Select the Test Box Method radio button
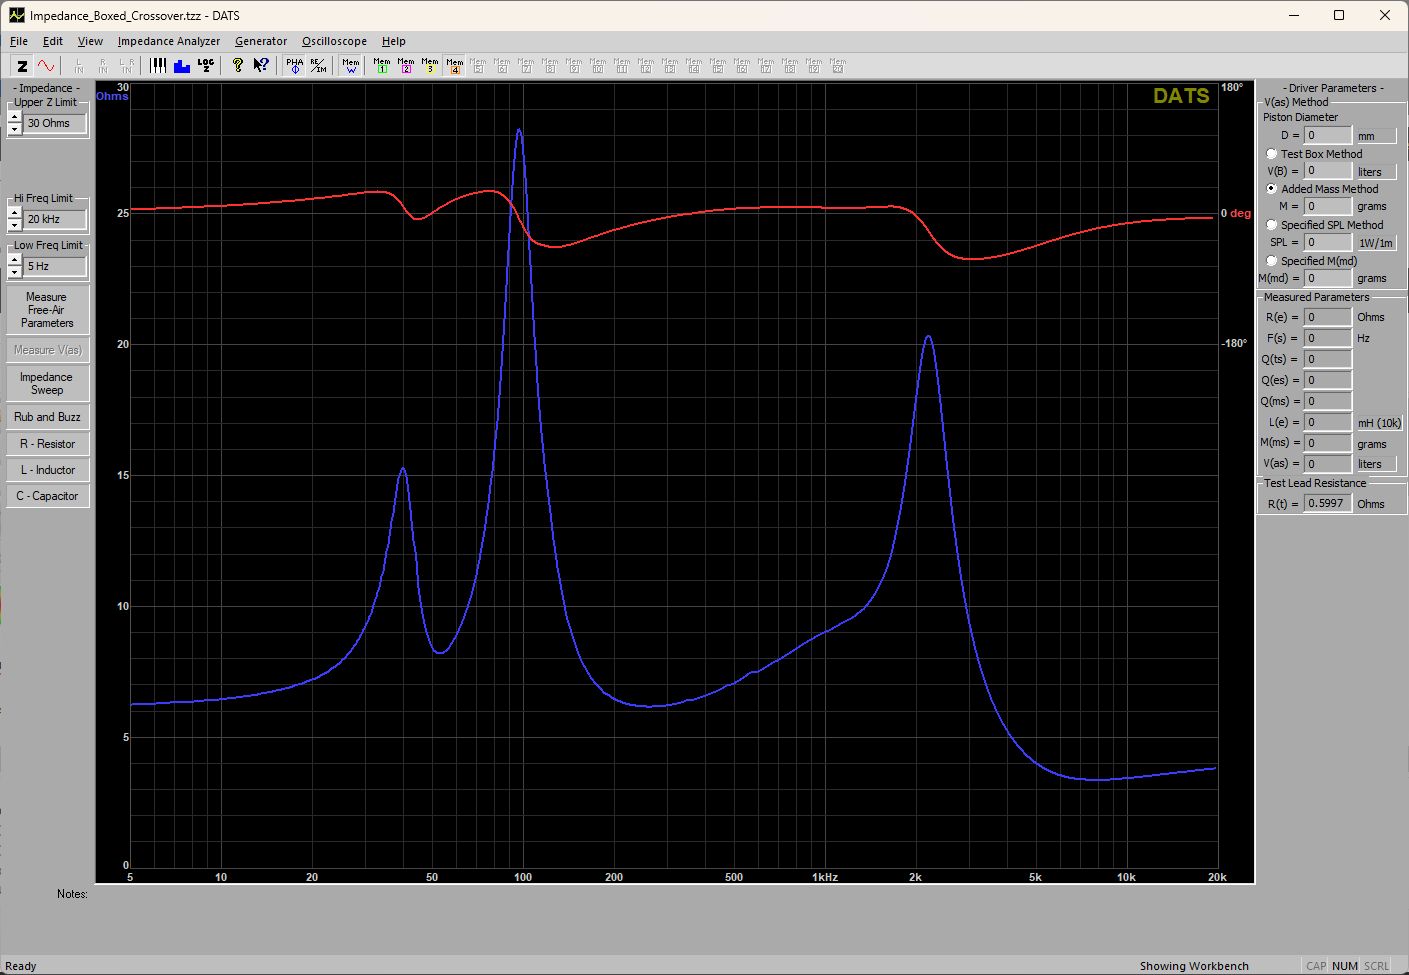Screen dimensions: 1409x975 click(x=1272, y=154)
